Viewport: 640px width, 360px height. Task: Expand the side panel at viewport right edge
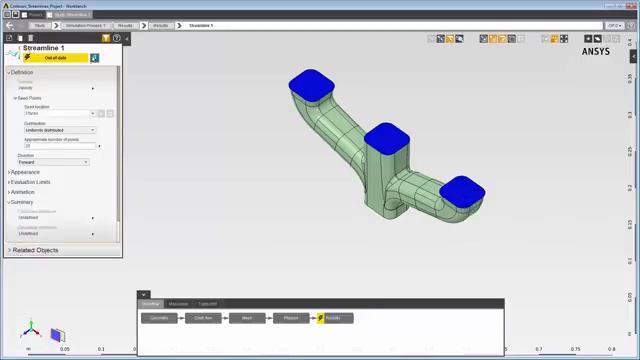(633, 56)
